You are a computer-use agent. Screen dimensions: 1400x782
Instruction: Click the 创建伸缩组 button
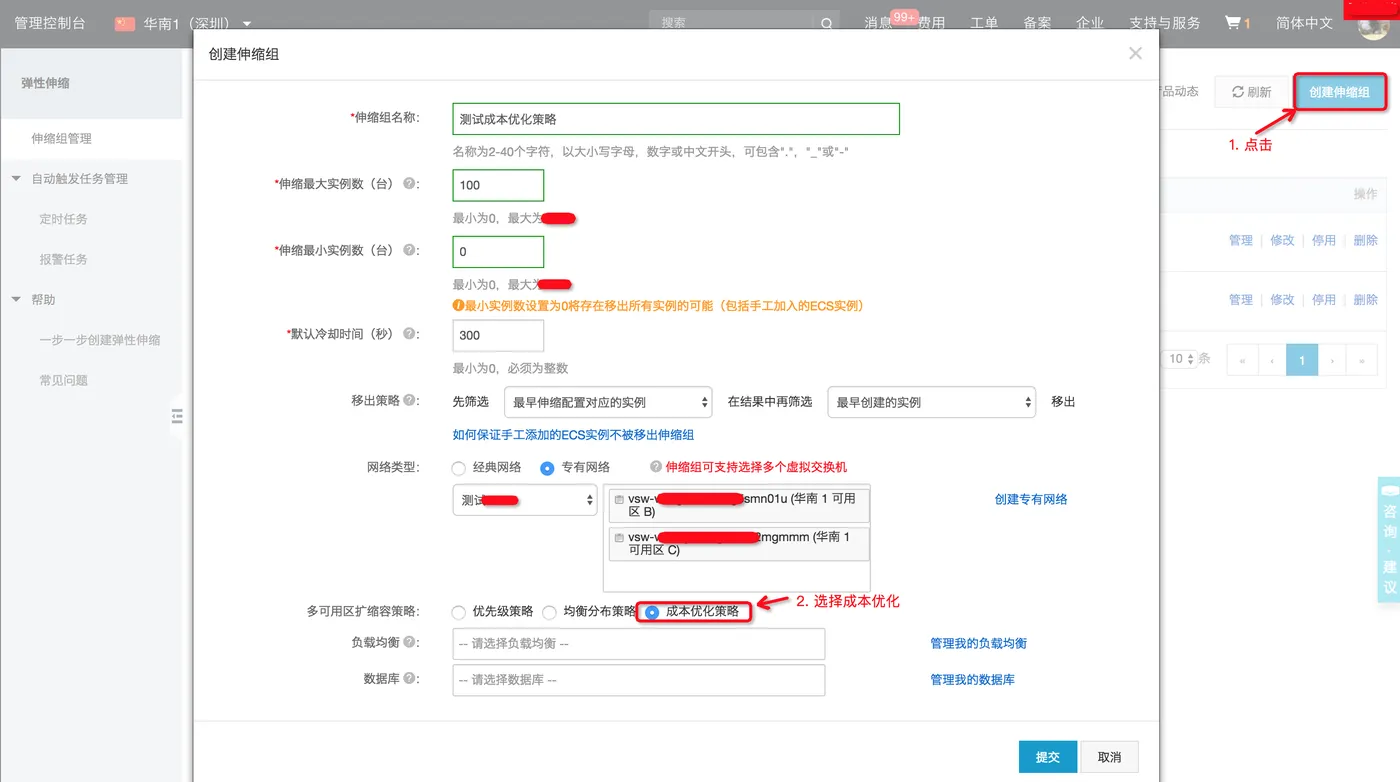click(1339, 92)
